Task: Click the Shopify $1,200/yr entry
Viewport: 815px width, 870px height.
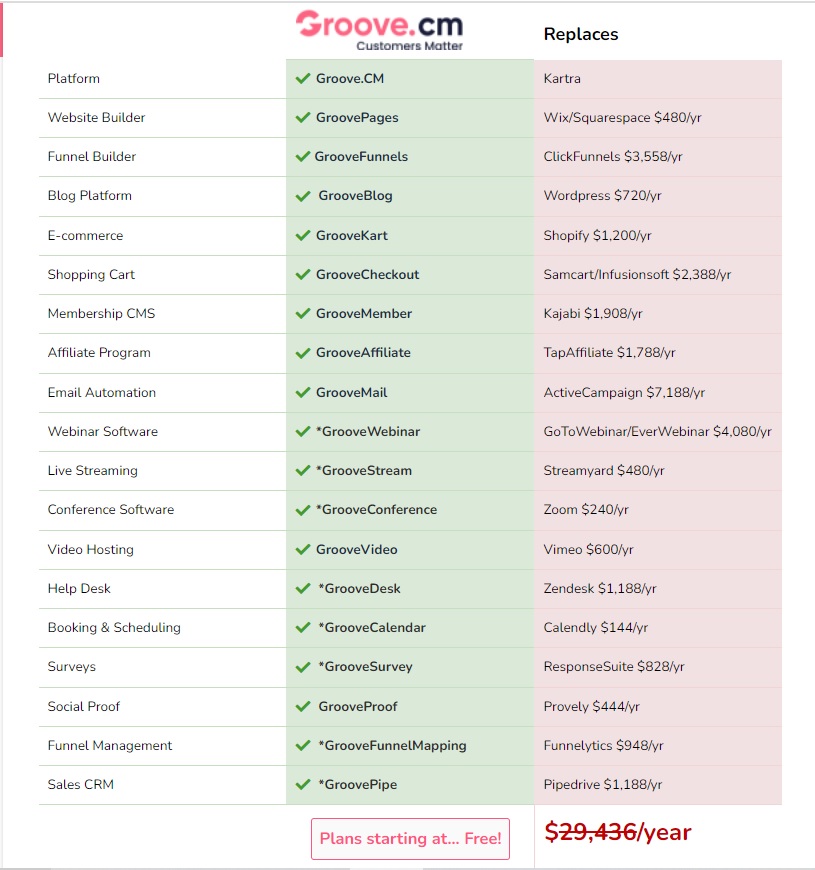Action: 598,236
